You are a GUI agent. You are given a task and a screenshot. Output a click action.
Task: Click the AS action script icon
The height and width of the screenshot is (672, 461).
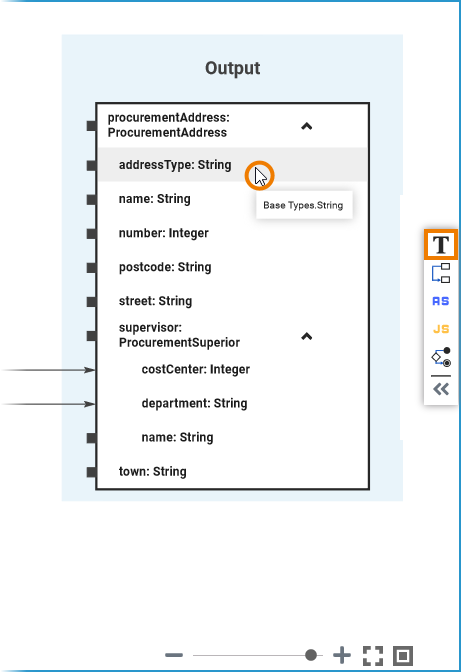pyautogui.click(x=441, y=301)
